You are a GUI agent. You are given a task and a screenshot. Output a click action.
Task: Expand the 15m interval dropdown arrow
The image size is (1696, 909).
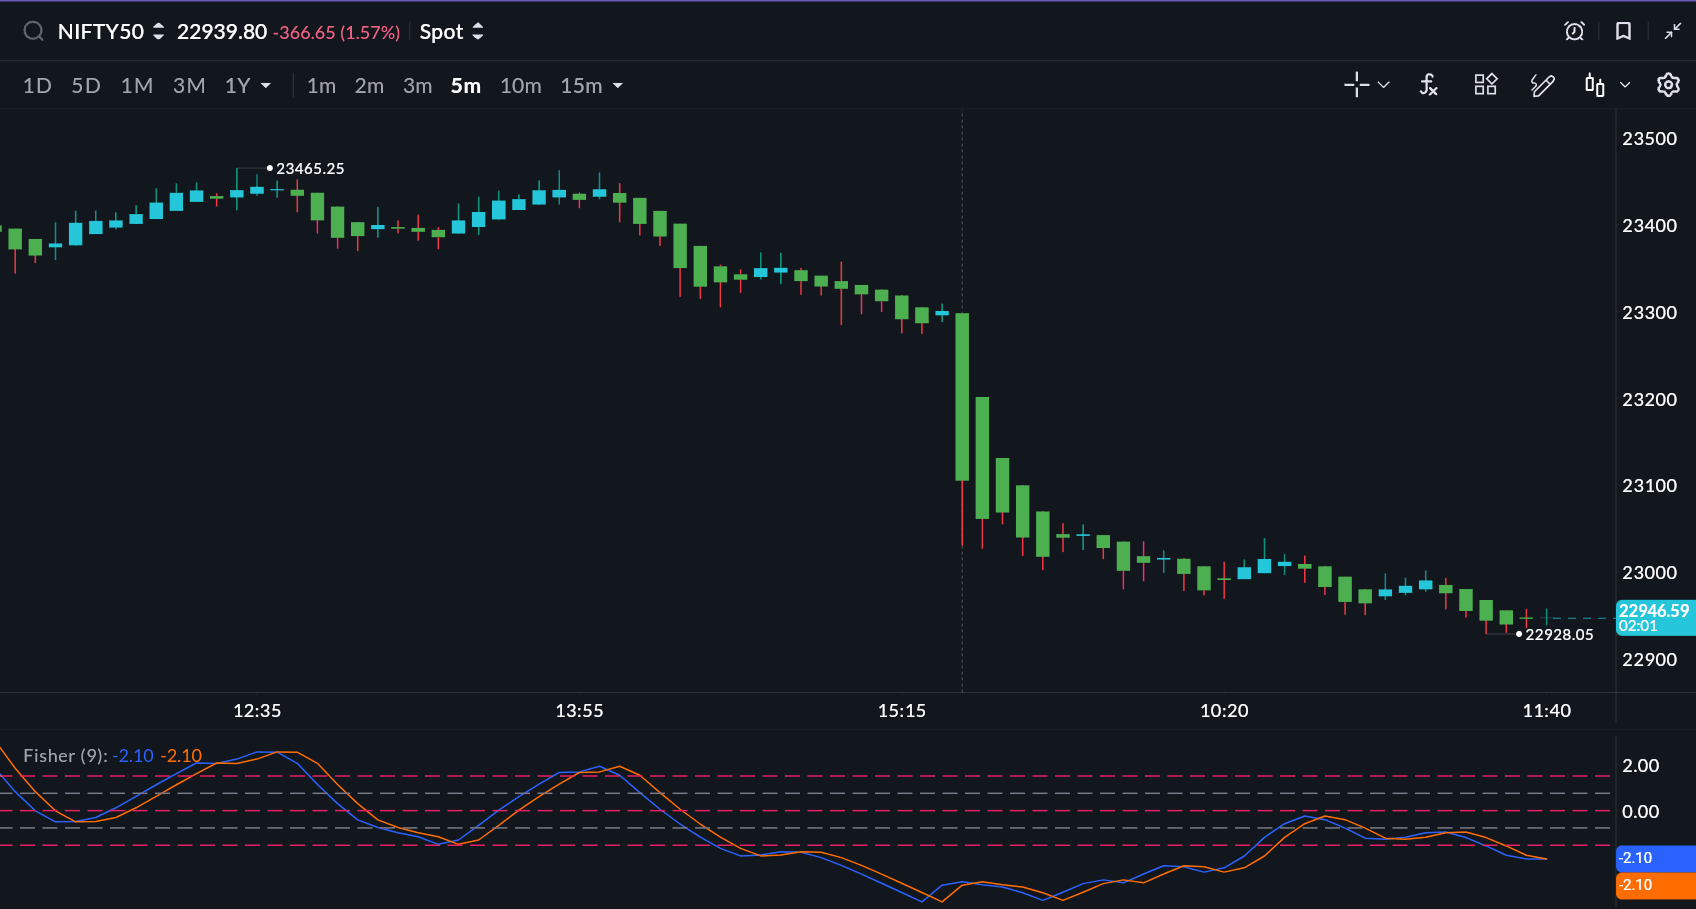[618, 86]
